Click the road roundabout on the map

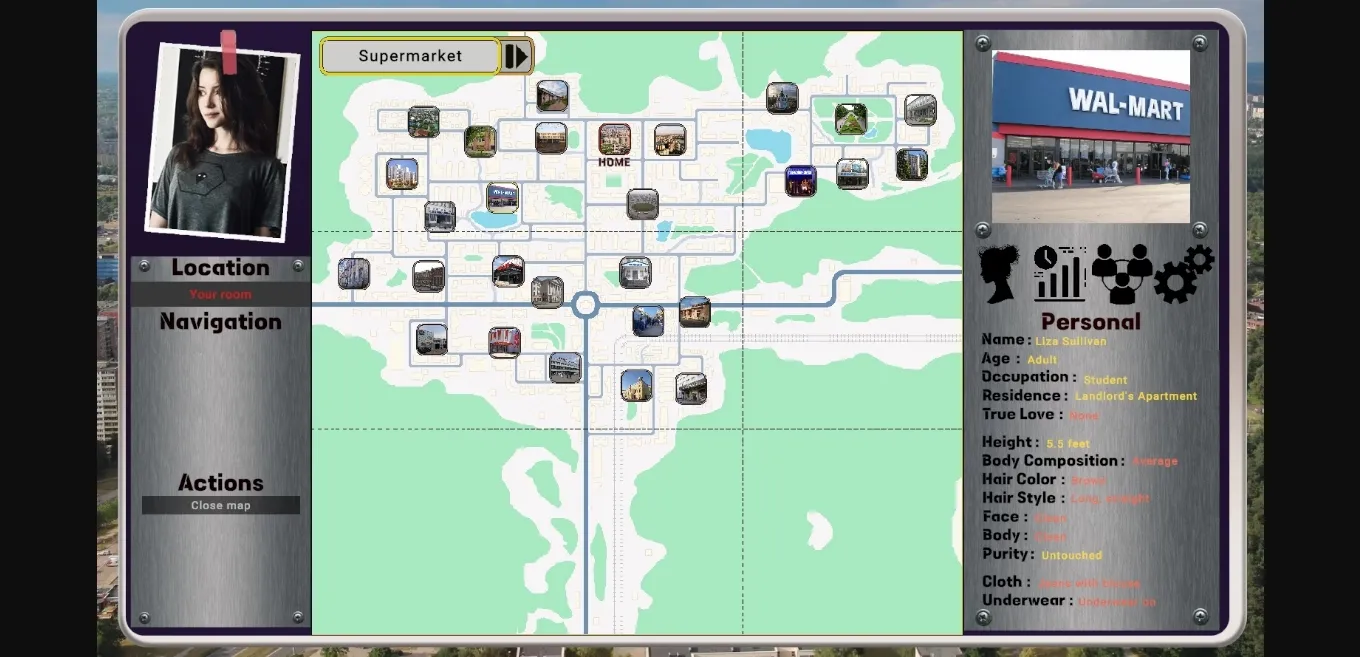pyautogui.click(x=586, y=305)
